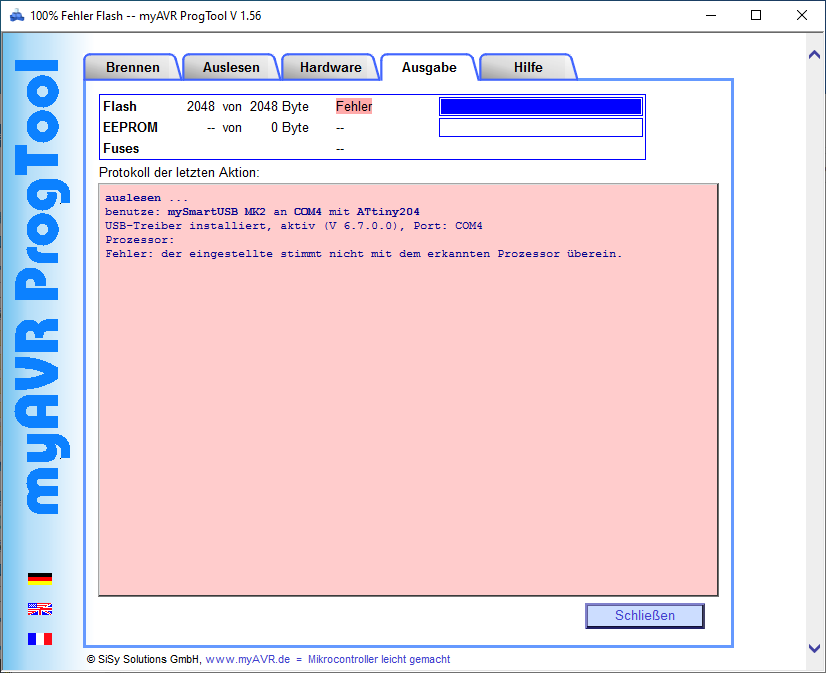The image size is (826, 673).
Task: Click the EEPROM row label
Action: click(130, 127)
